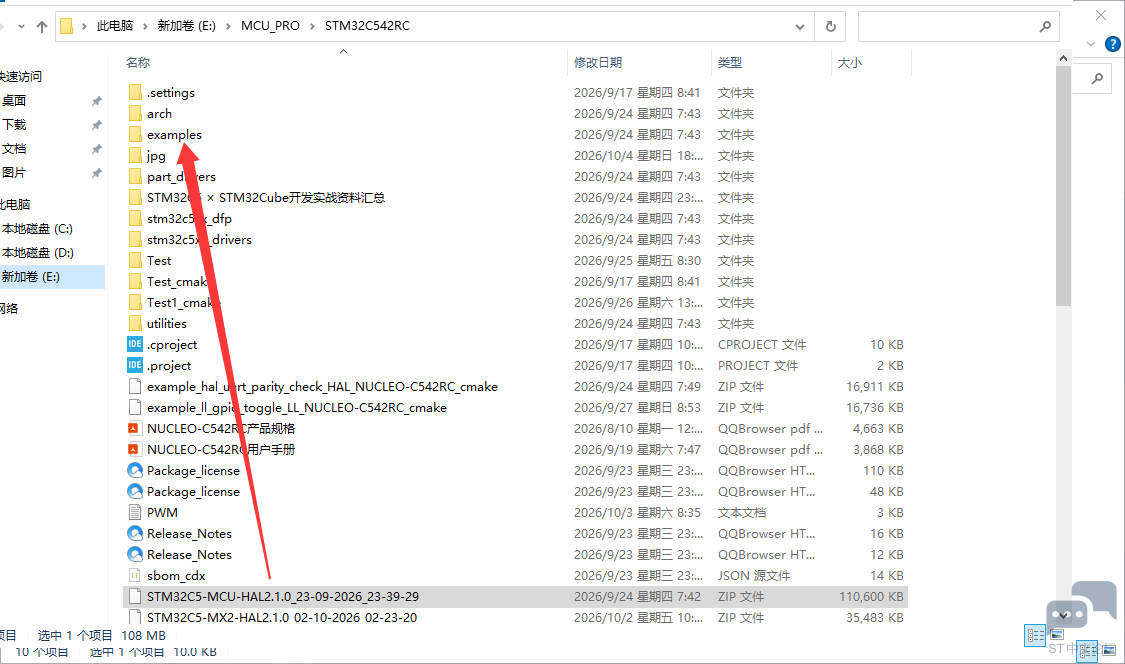
Task: Unpin 图片 using its pin icon
Action: point(96,173)
